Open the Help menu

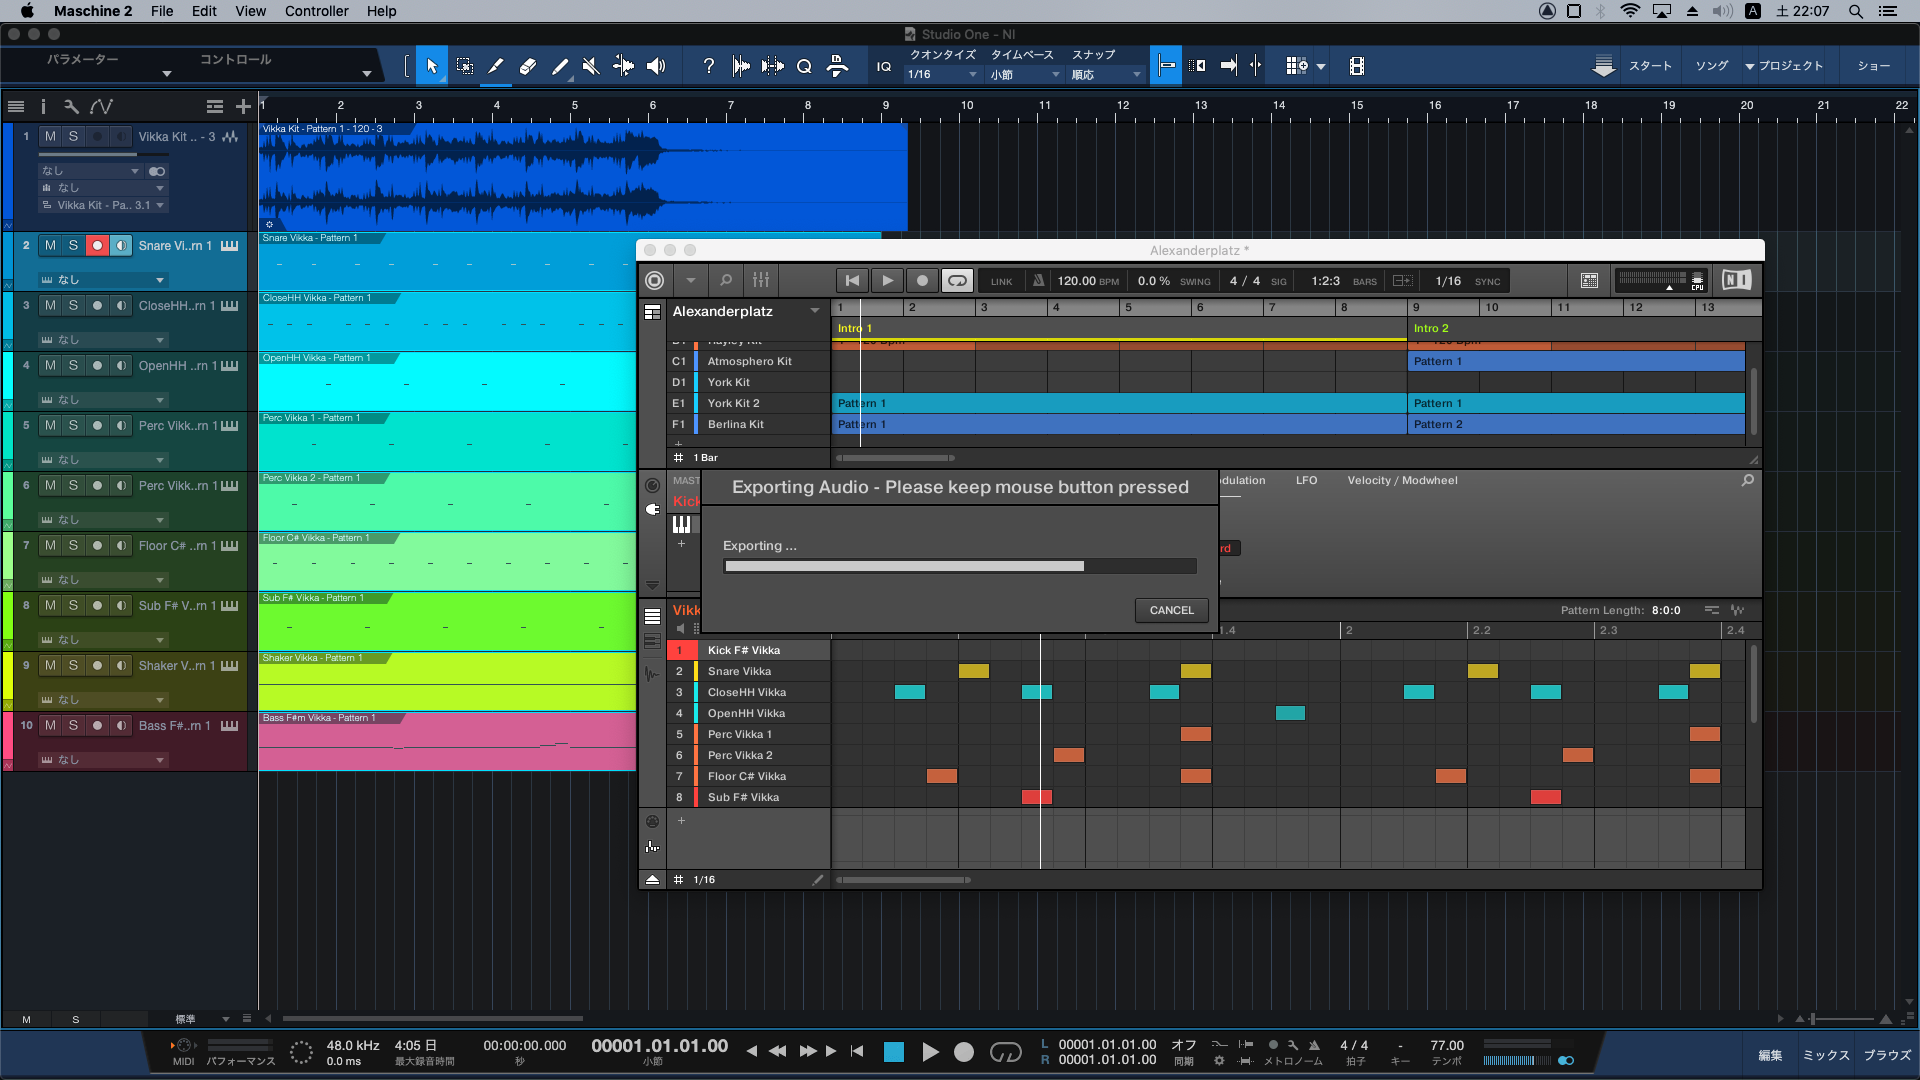(381, 11)
